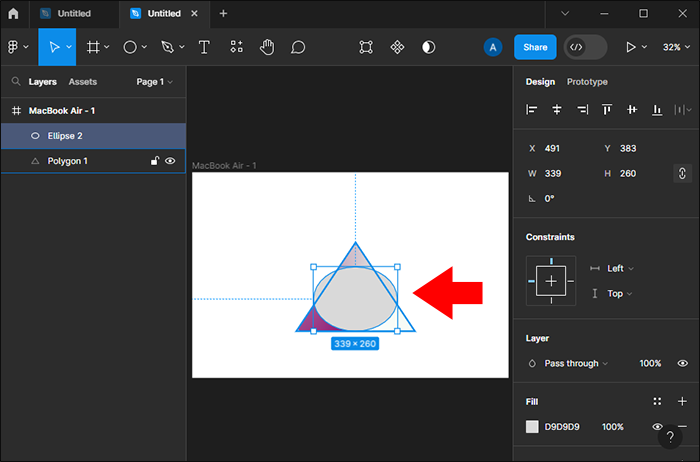
Task: Select the Comment tool
Action: [298, 47]
